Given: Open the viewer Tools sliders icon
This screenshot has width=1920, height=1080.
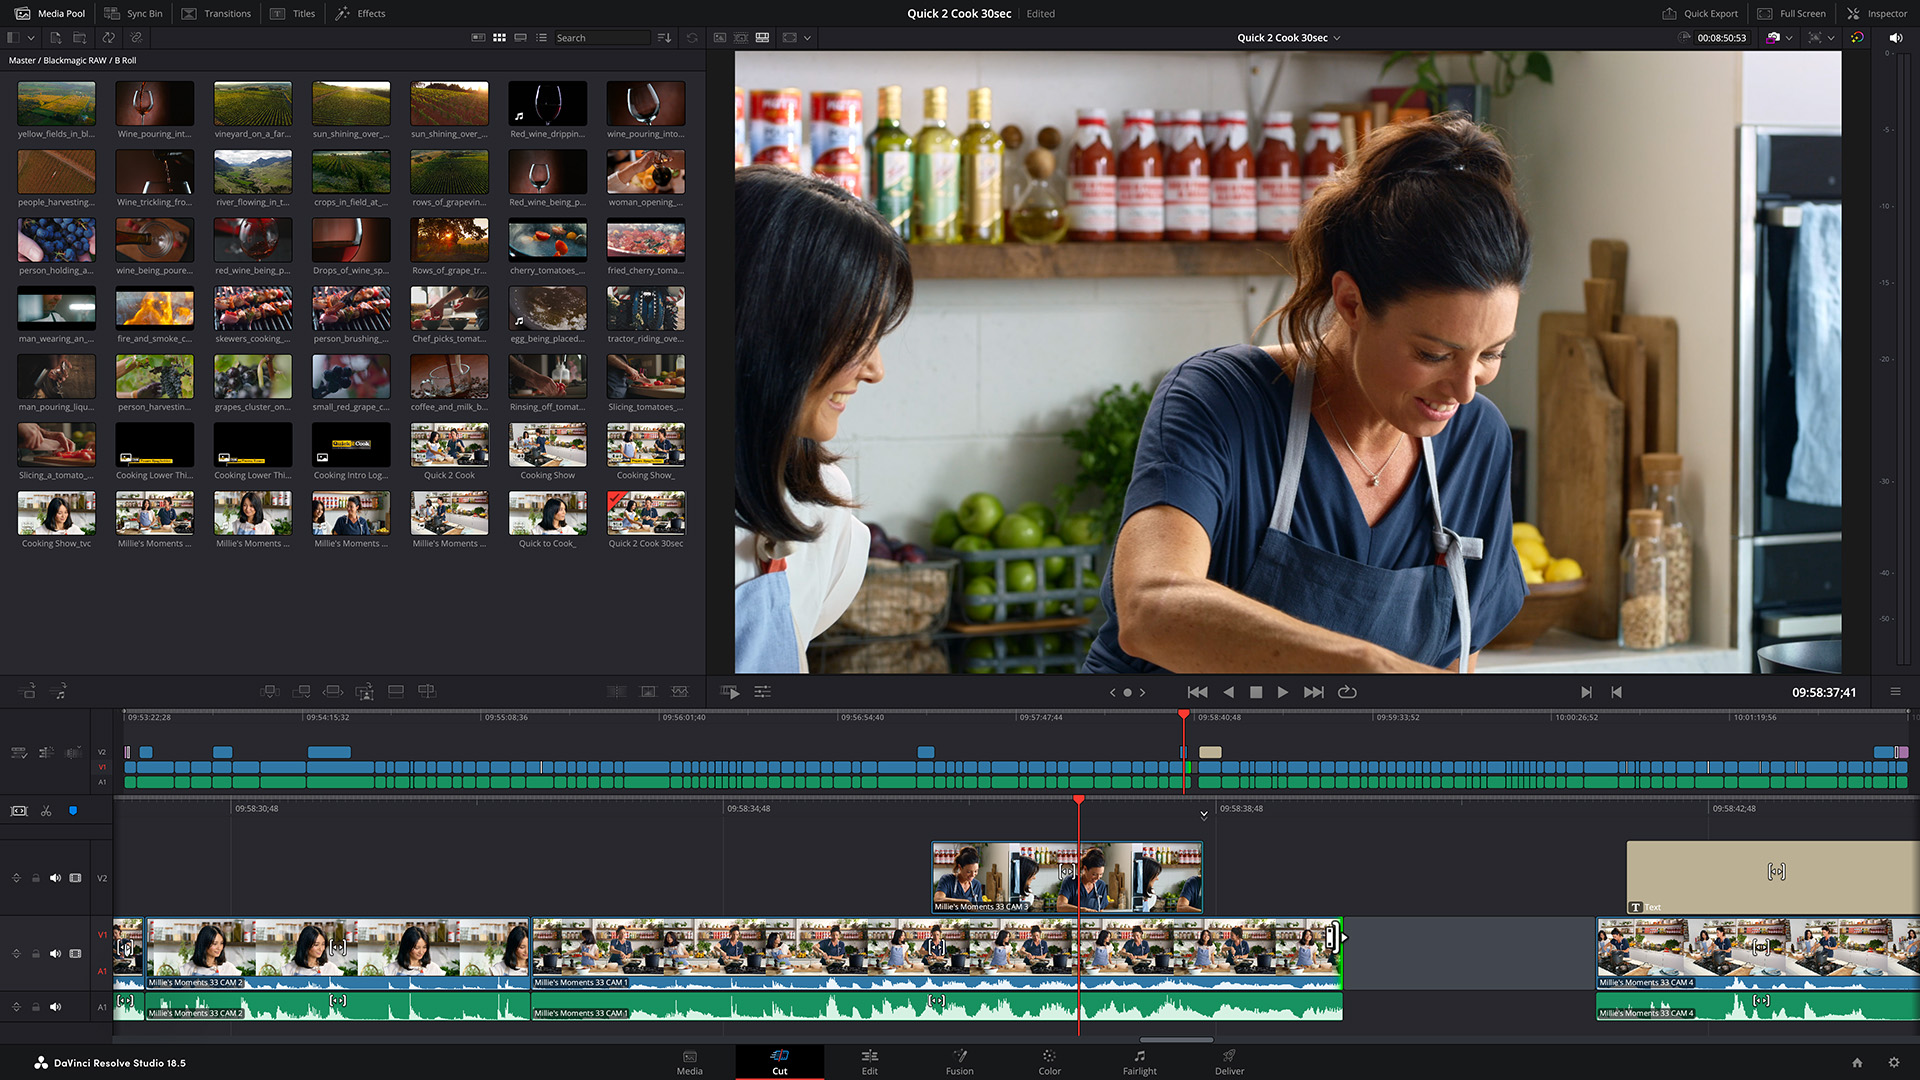Looking at the screenshot, I should coord(762,691).
